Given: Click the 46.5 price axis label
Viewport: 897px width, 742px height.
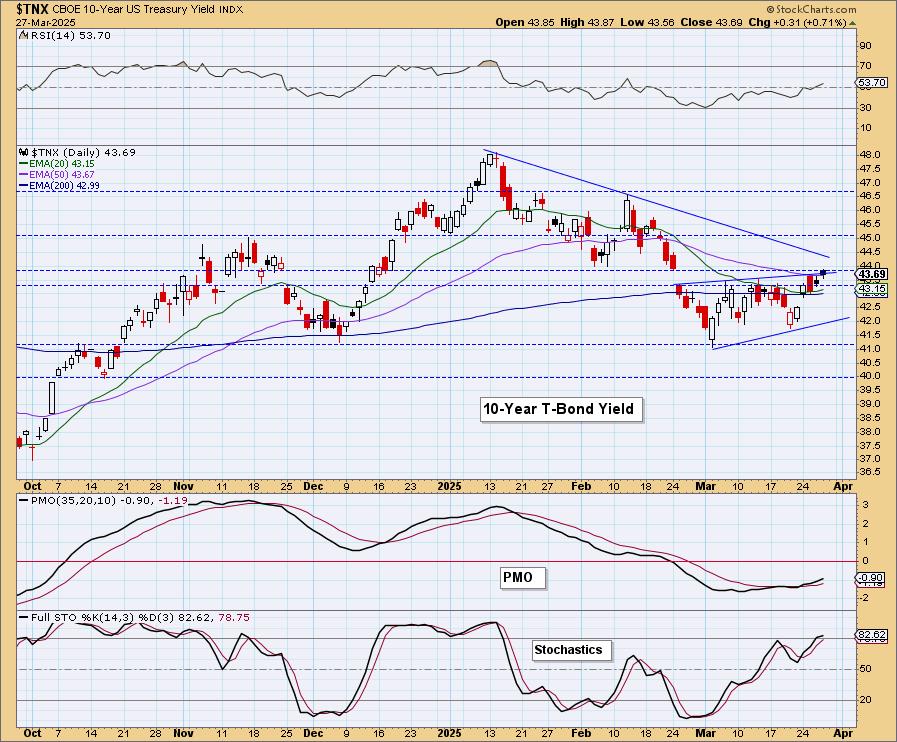Looking at the screenshot, I should click(870, 196).
